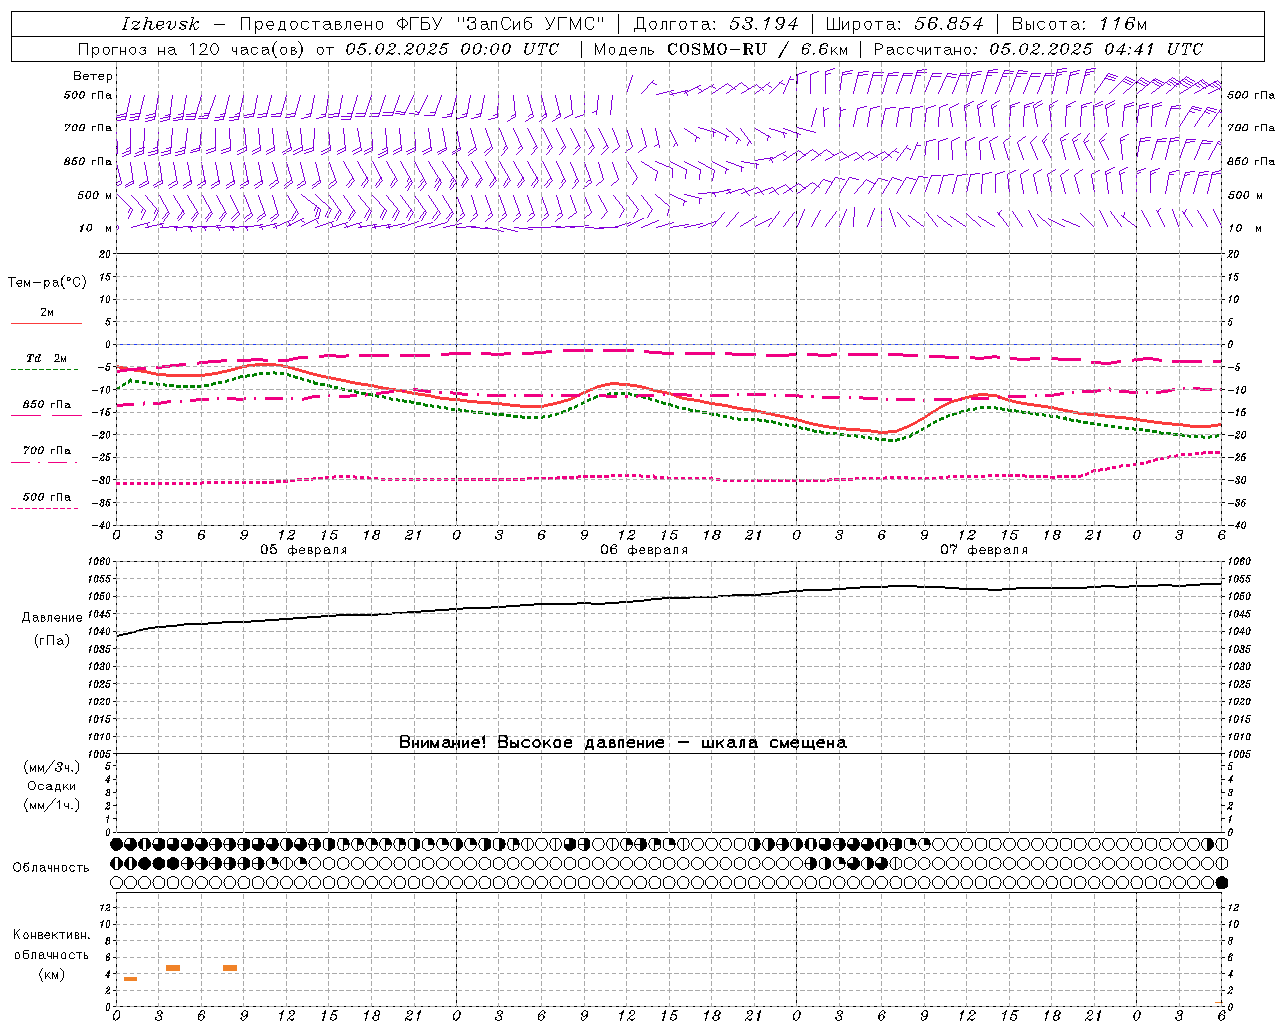
Task: Click the "ЗапСиб УГМС" provider text
Action: pyautogui.click(x=530, y=24)
